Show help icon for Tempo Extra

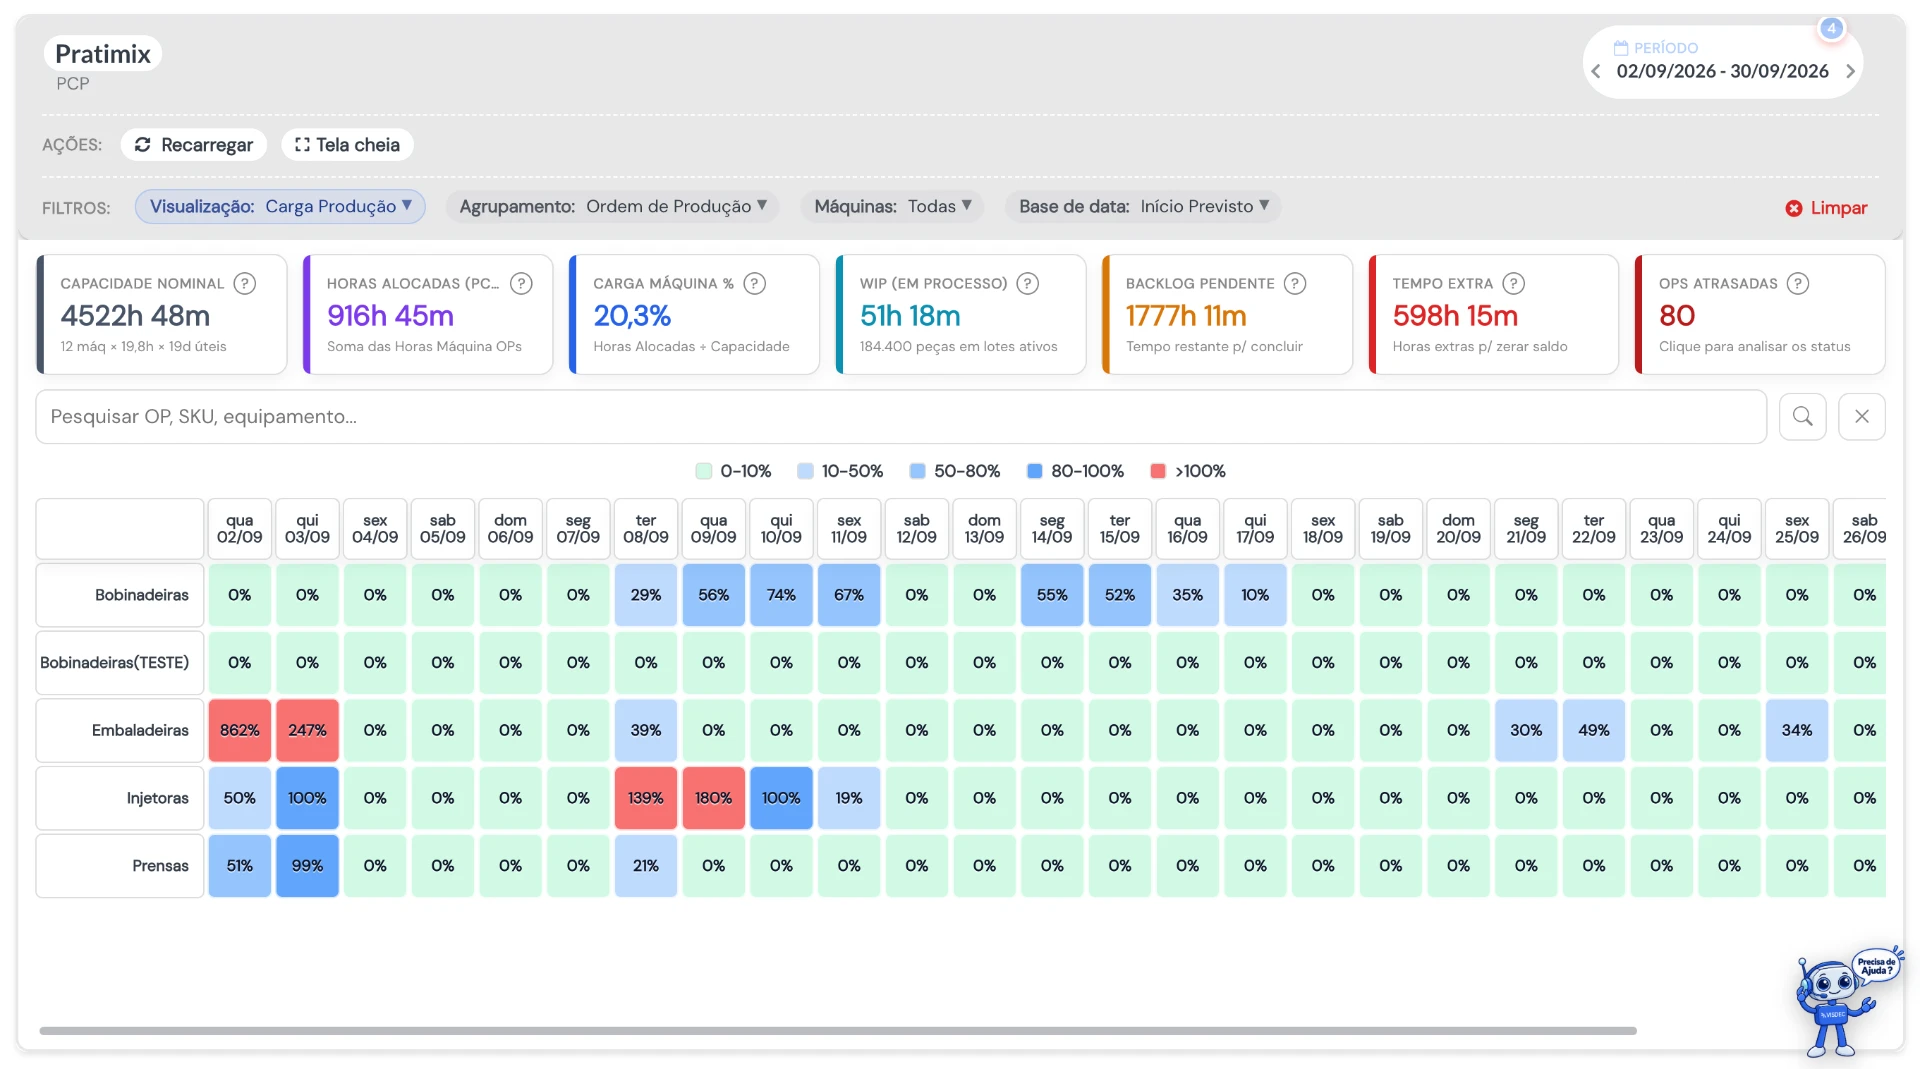point(1514,284)
